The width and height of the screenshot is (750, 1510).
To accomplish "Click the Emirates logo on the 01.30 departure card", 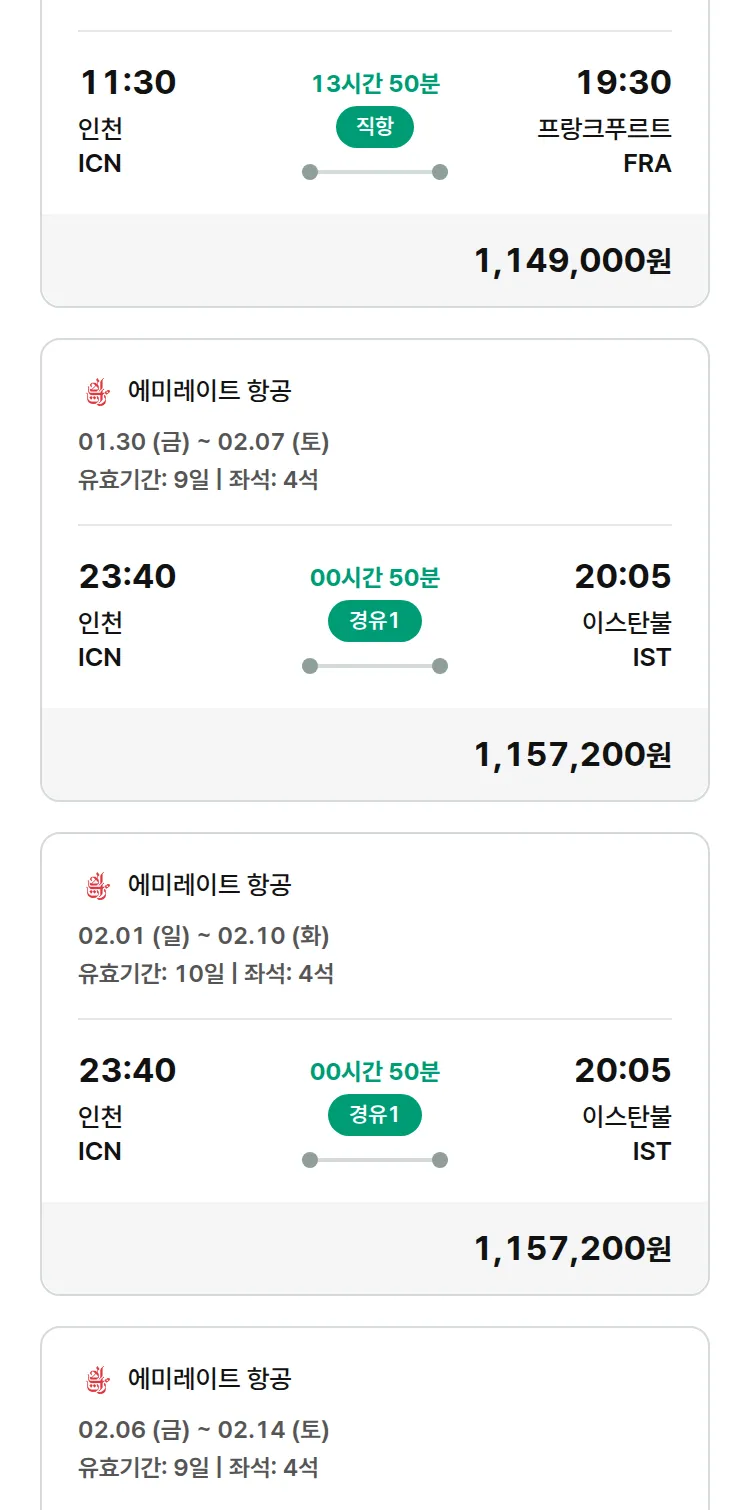I will (x=96, y=391).
